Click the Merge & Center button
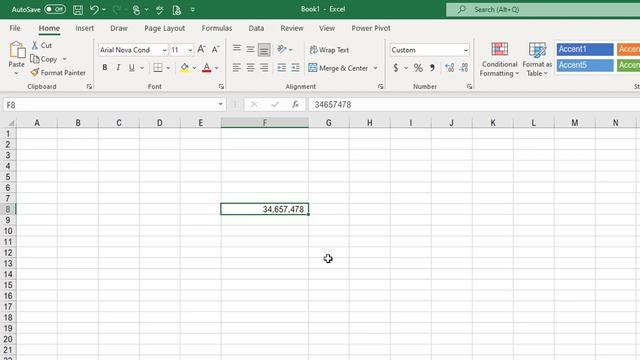The height and width of the screenshot is (360, 640). (x=338, y=68)
